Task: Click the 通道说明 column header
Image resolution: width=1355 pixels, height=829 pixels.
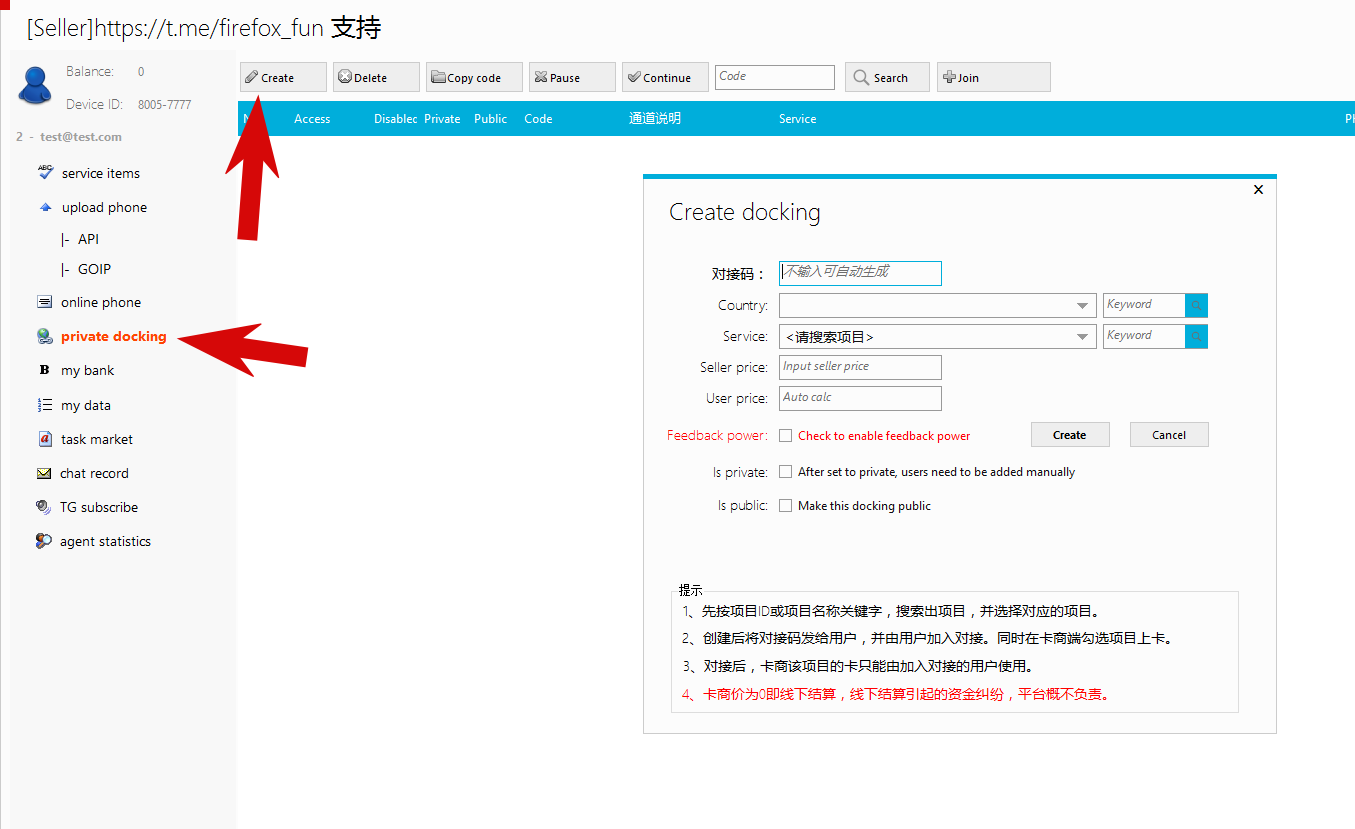Action: [x=655, y=118]
